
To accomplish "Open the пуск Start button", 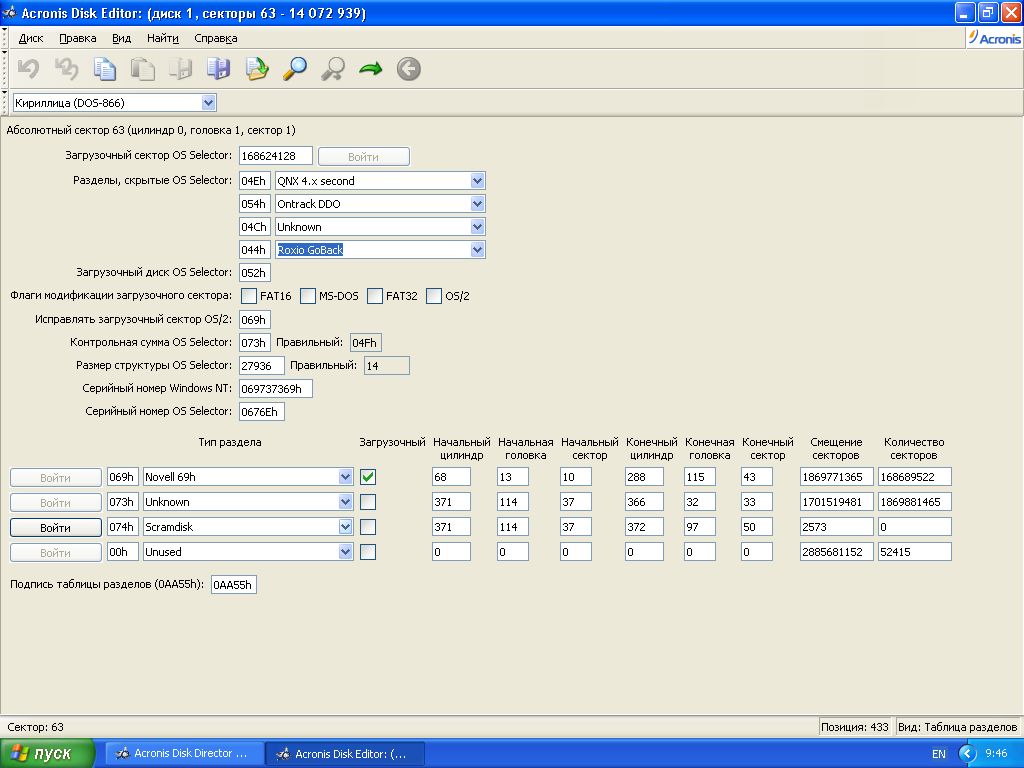I will (x=48, y=754).
